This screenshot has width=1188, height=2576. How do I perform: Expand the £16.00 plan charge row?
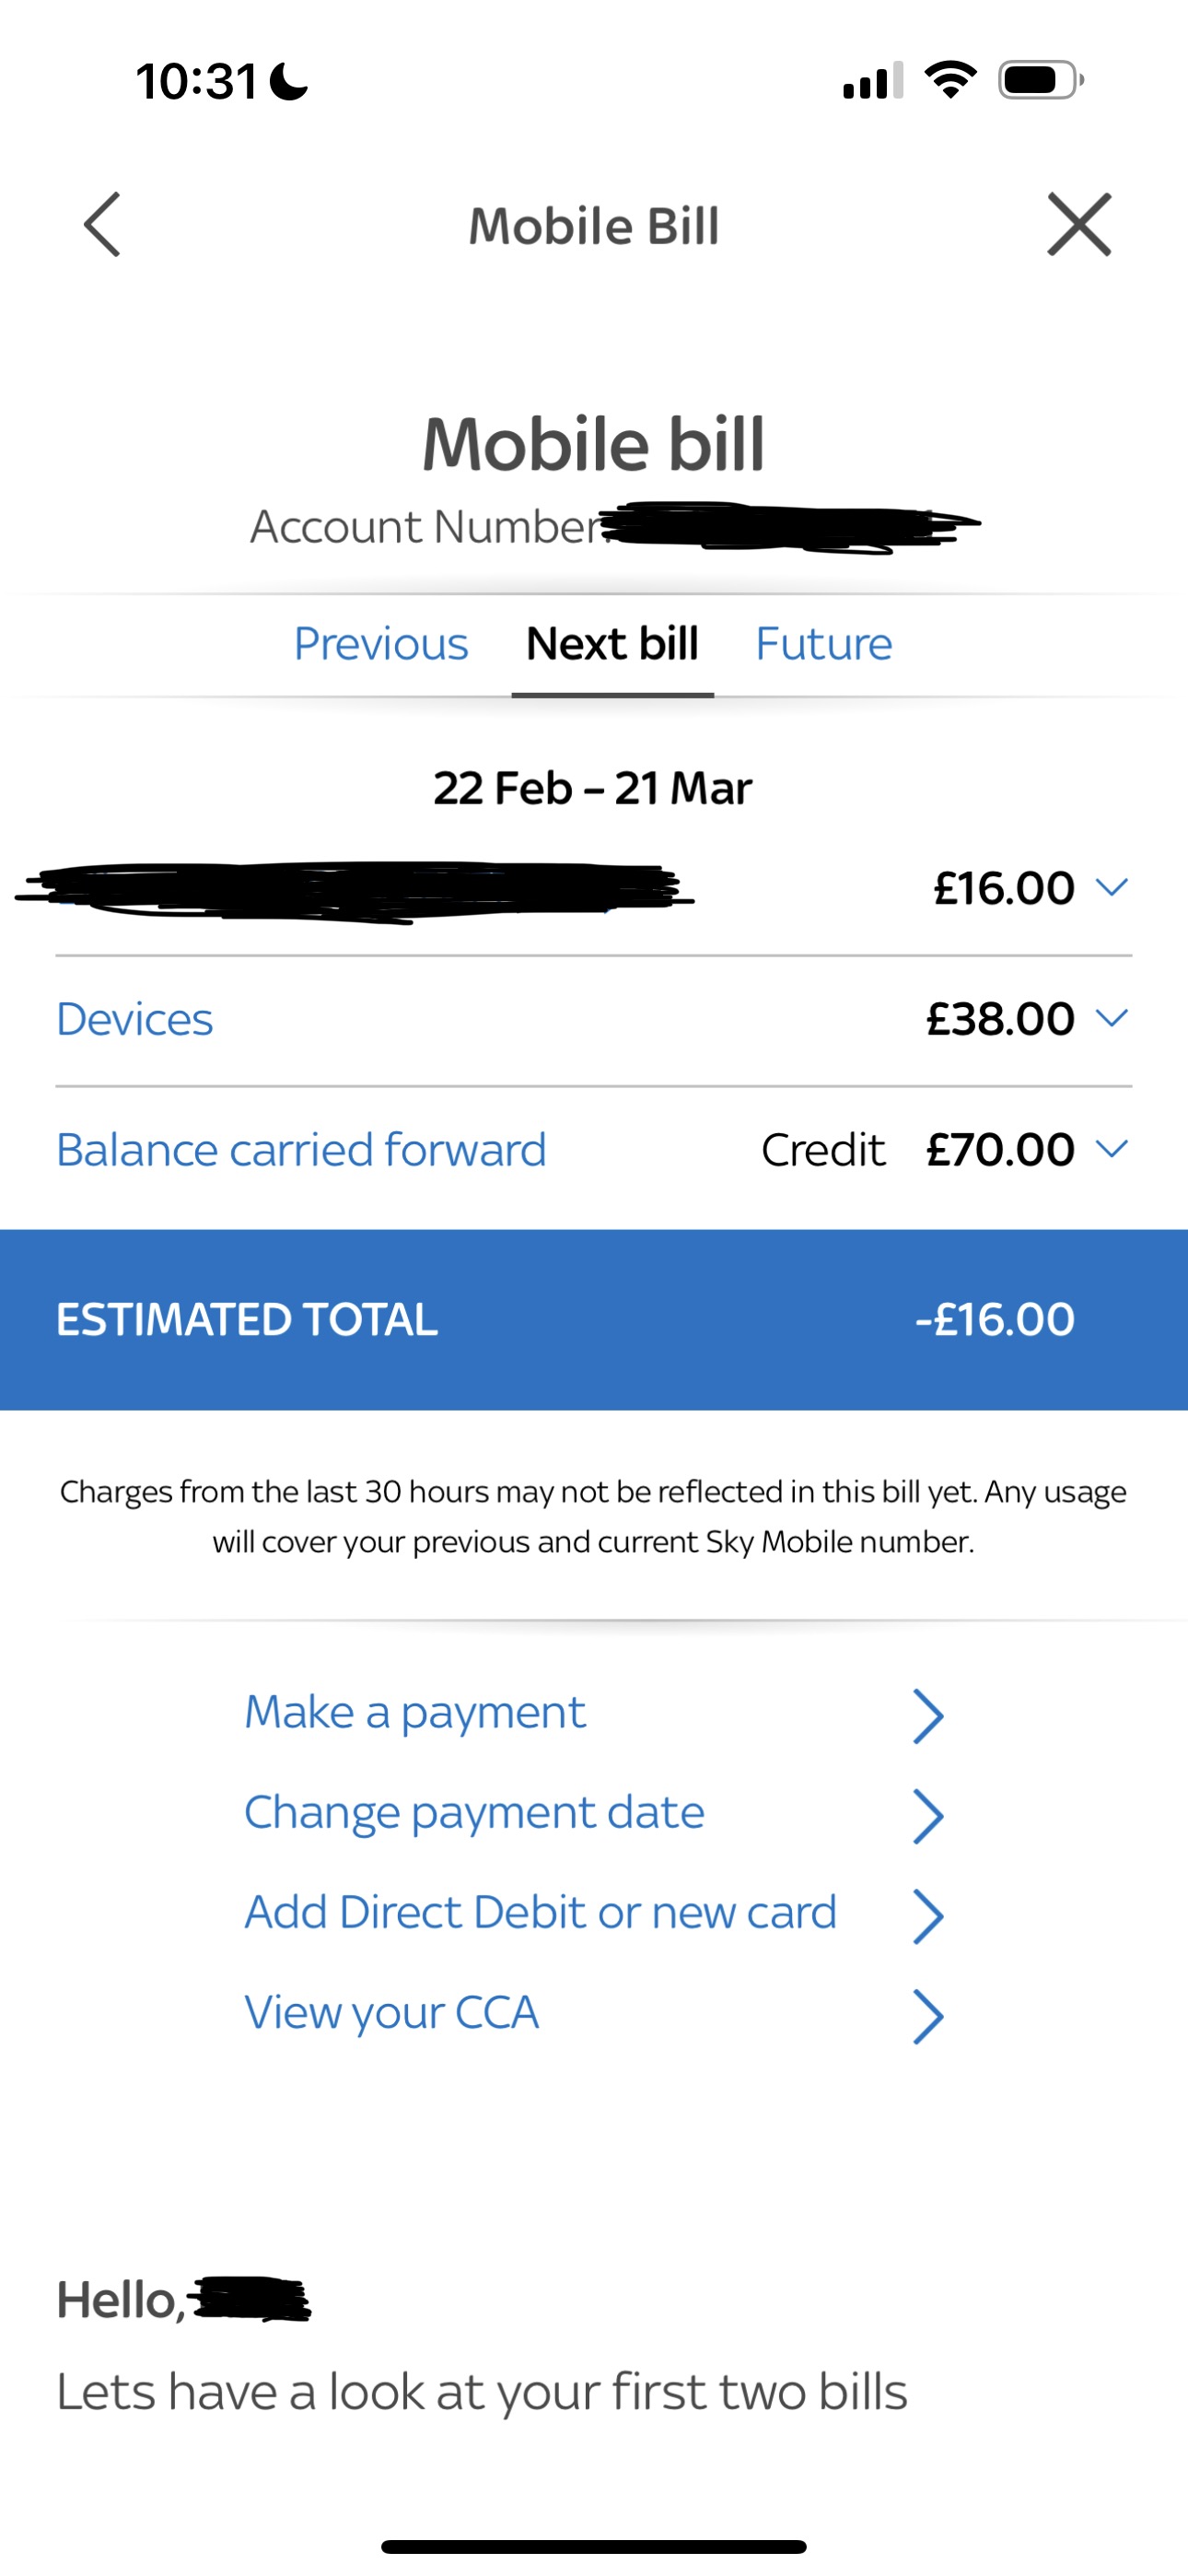(x=1111, y=887)
